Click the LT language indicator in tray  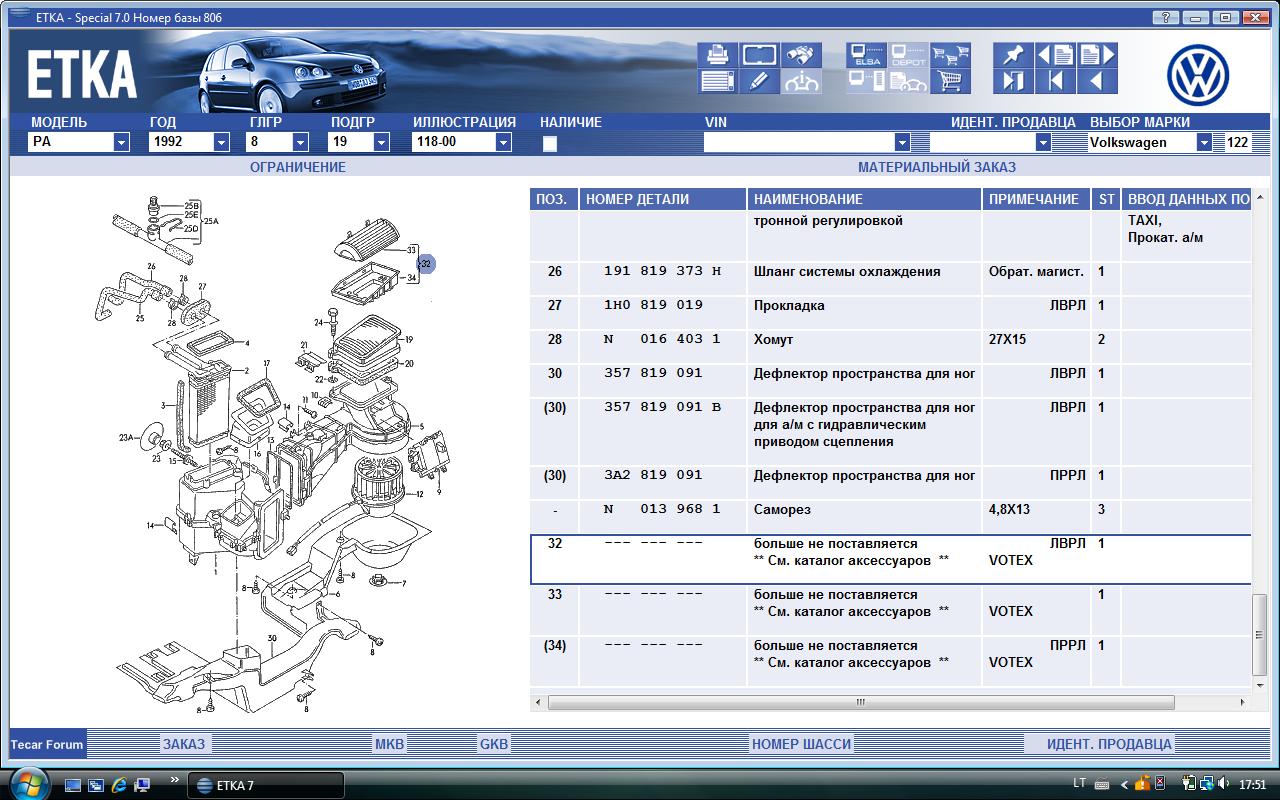click(x=1080, y=784)
